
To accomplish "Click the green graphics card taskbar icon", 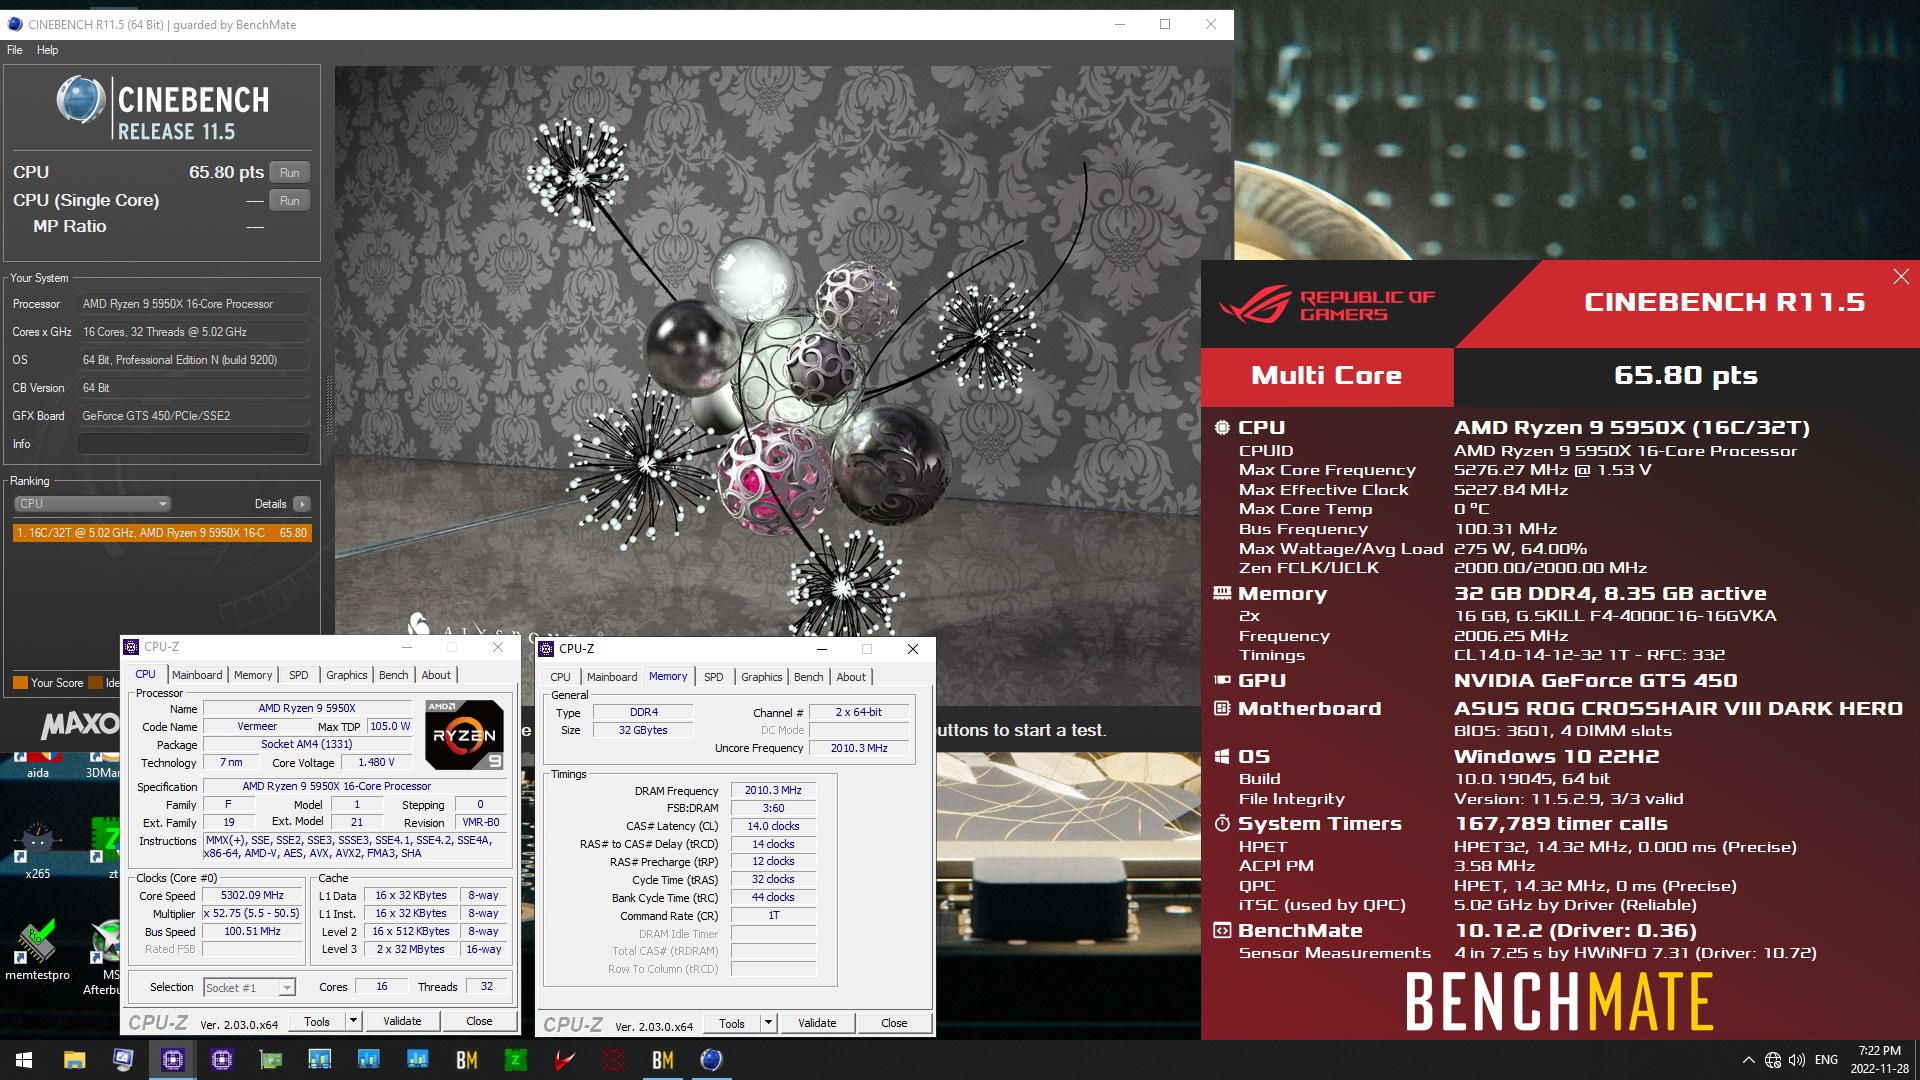I will tap(270, 1060).
